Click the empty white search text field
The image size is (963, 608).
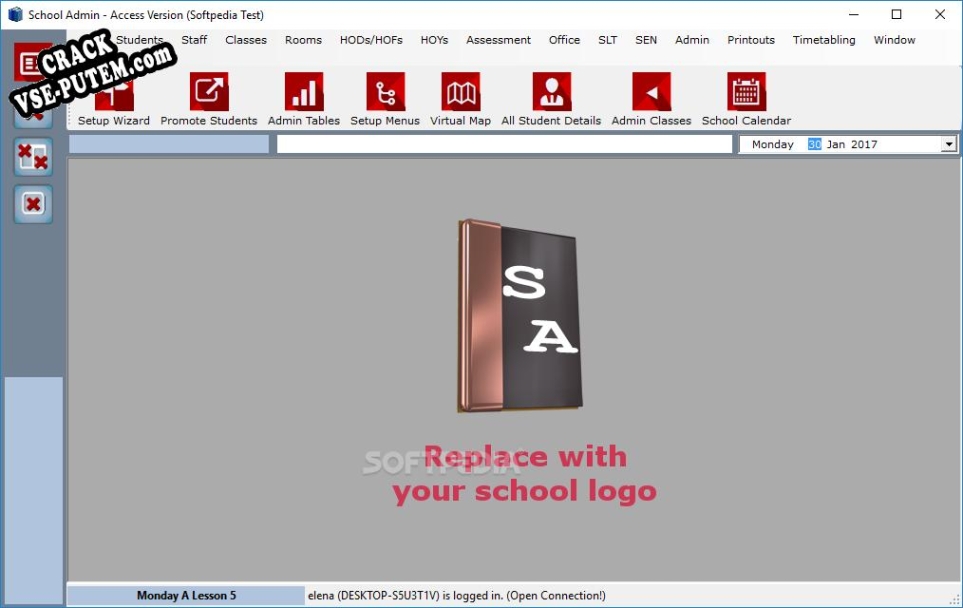click(504, 144)
